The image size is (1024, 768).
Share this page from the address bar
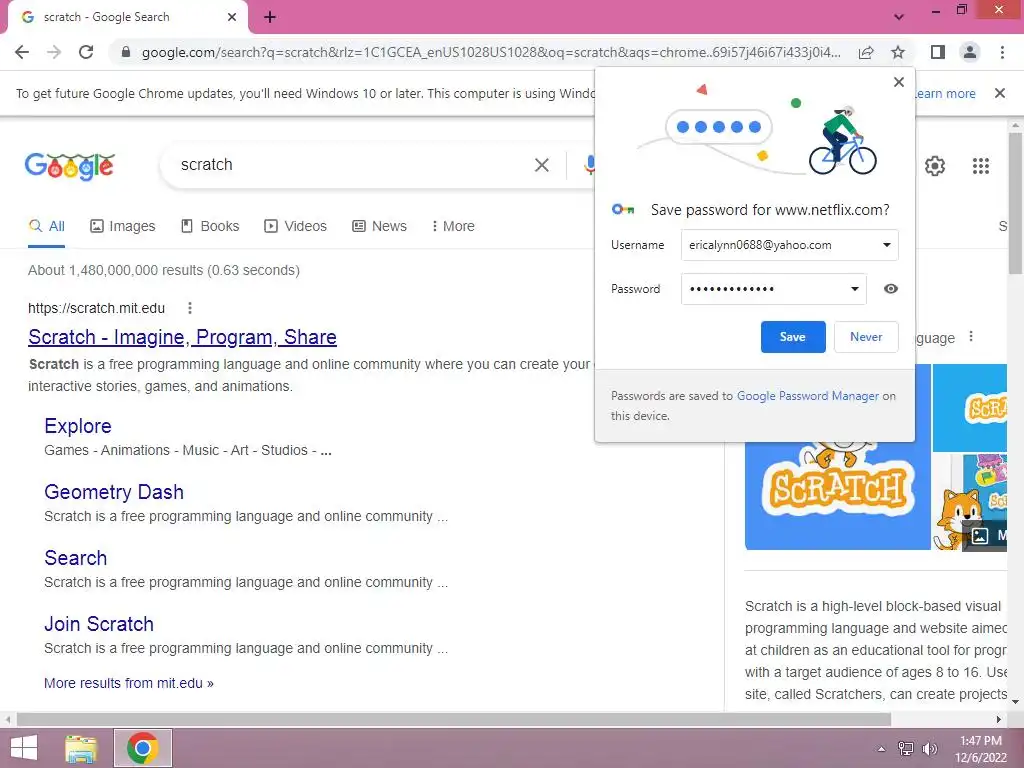pos(866,52)
